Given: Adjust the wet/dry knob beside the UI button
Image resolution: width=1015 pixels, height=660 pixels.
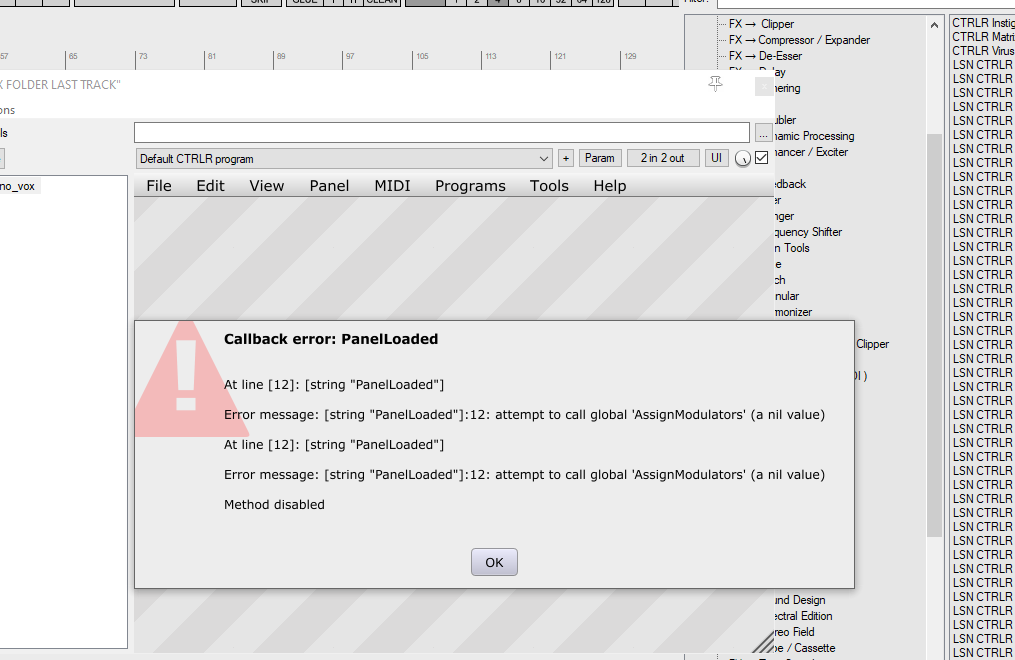Looking at the screenshot, I should click(x=741, y=158).
